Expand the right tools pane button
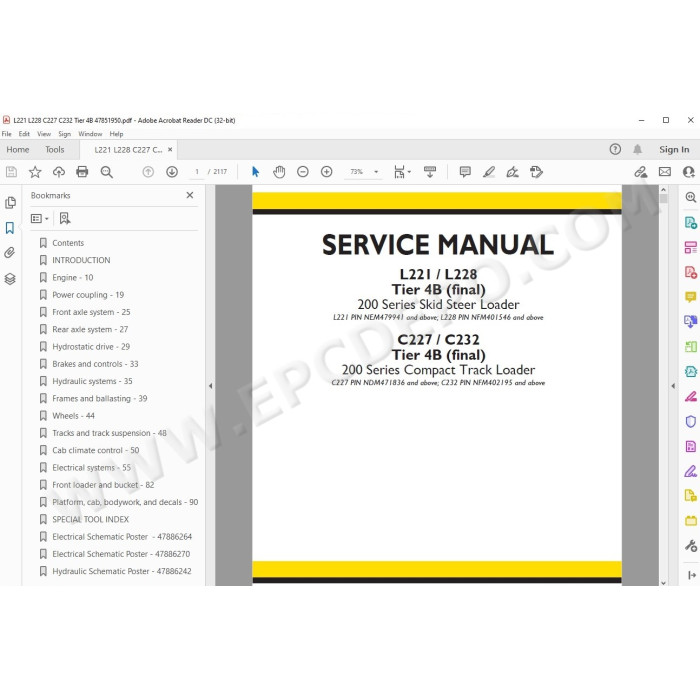 (x=692, y=575)
